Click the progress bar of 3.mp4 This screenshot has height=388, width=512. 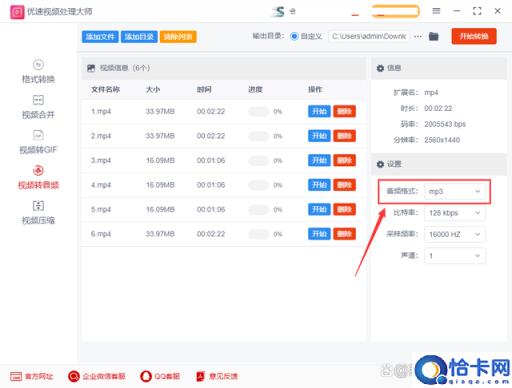[258, 160]
